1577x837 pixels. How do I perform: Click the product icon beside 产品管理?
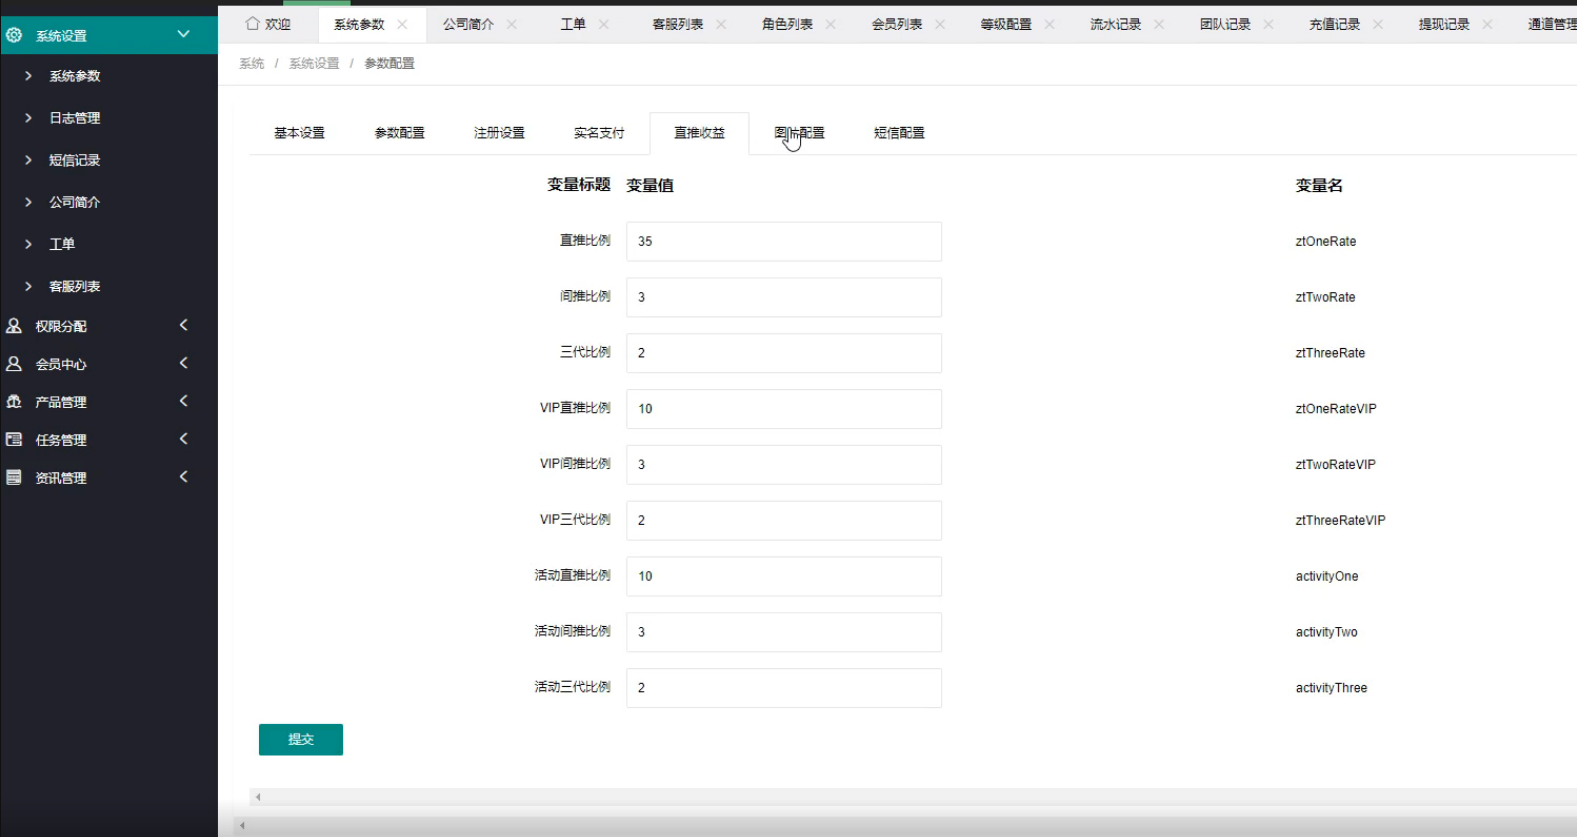(x=14, y=402)
